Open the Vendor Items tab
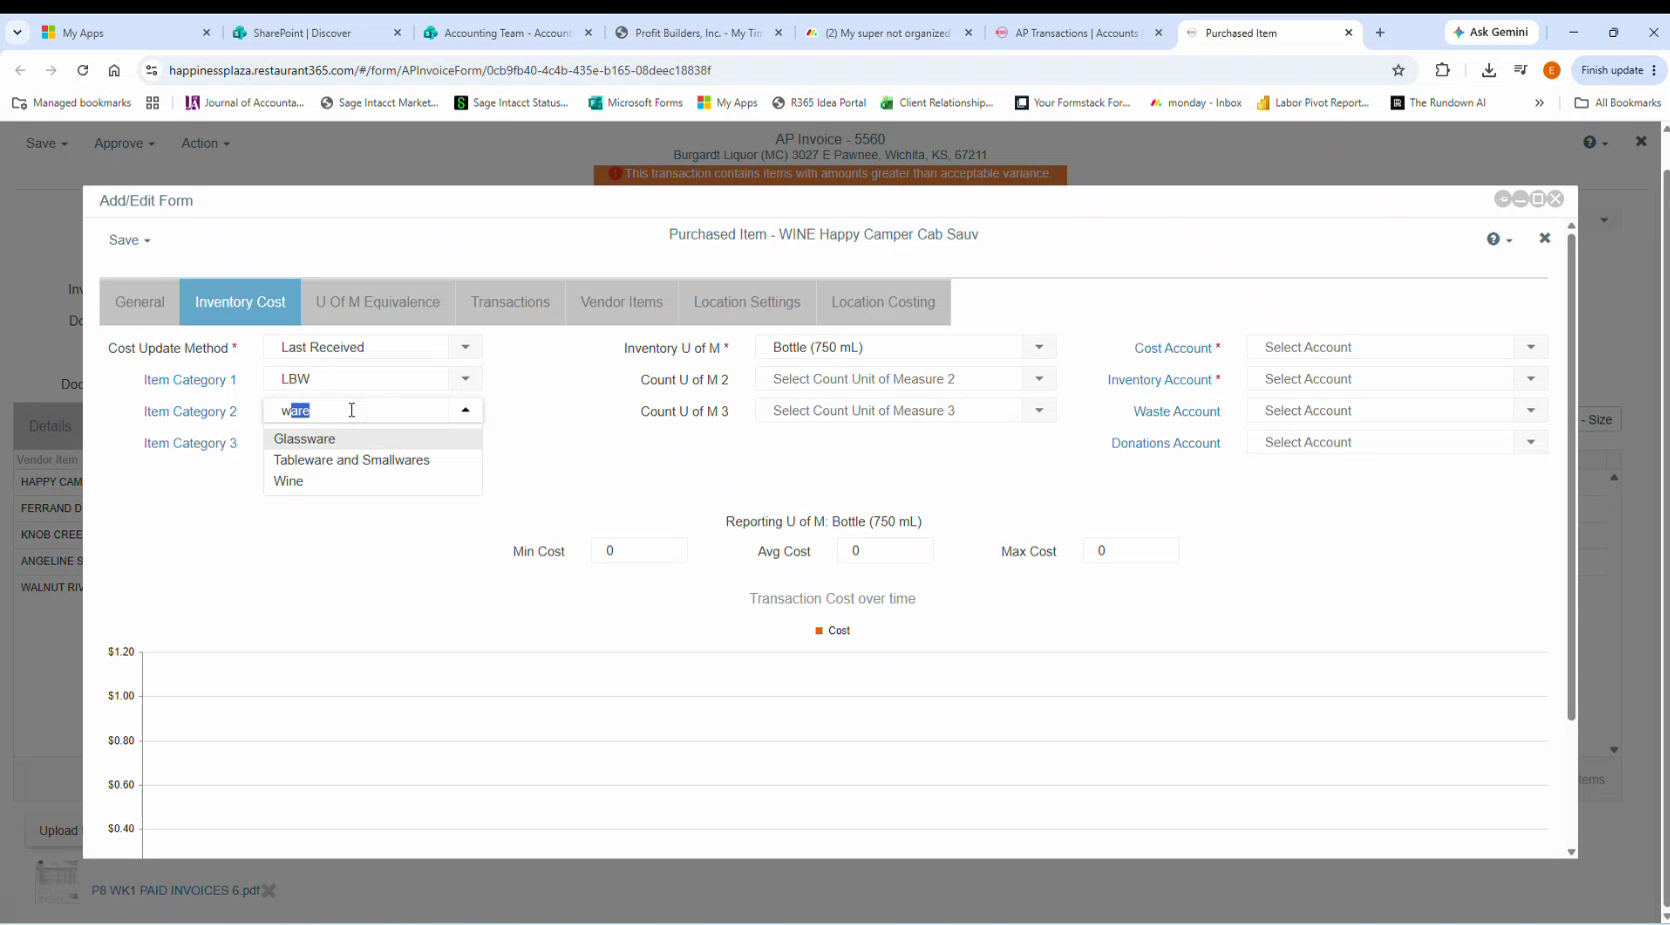The image size is (1670, 925). click(622, 302)
